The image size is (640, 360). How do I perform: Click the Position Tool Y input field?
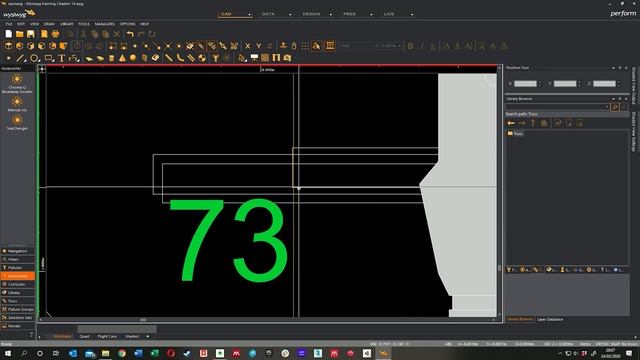pos(565,84)
